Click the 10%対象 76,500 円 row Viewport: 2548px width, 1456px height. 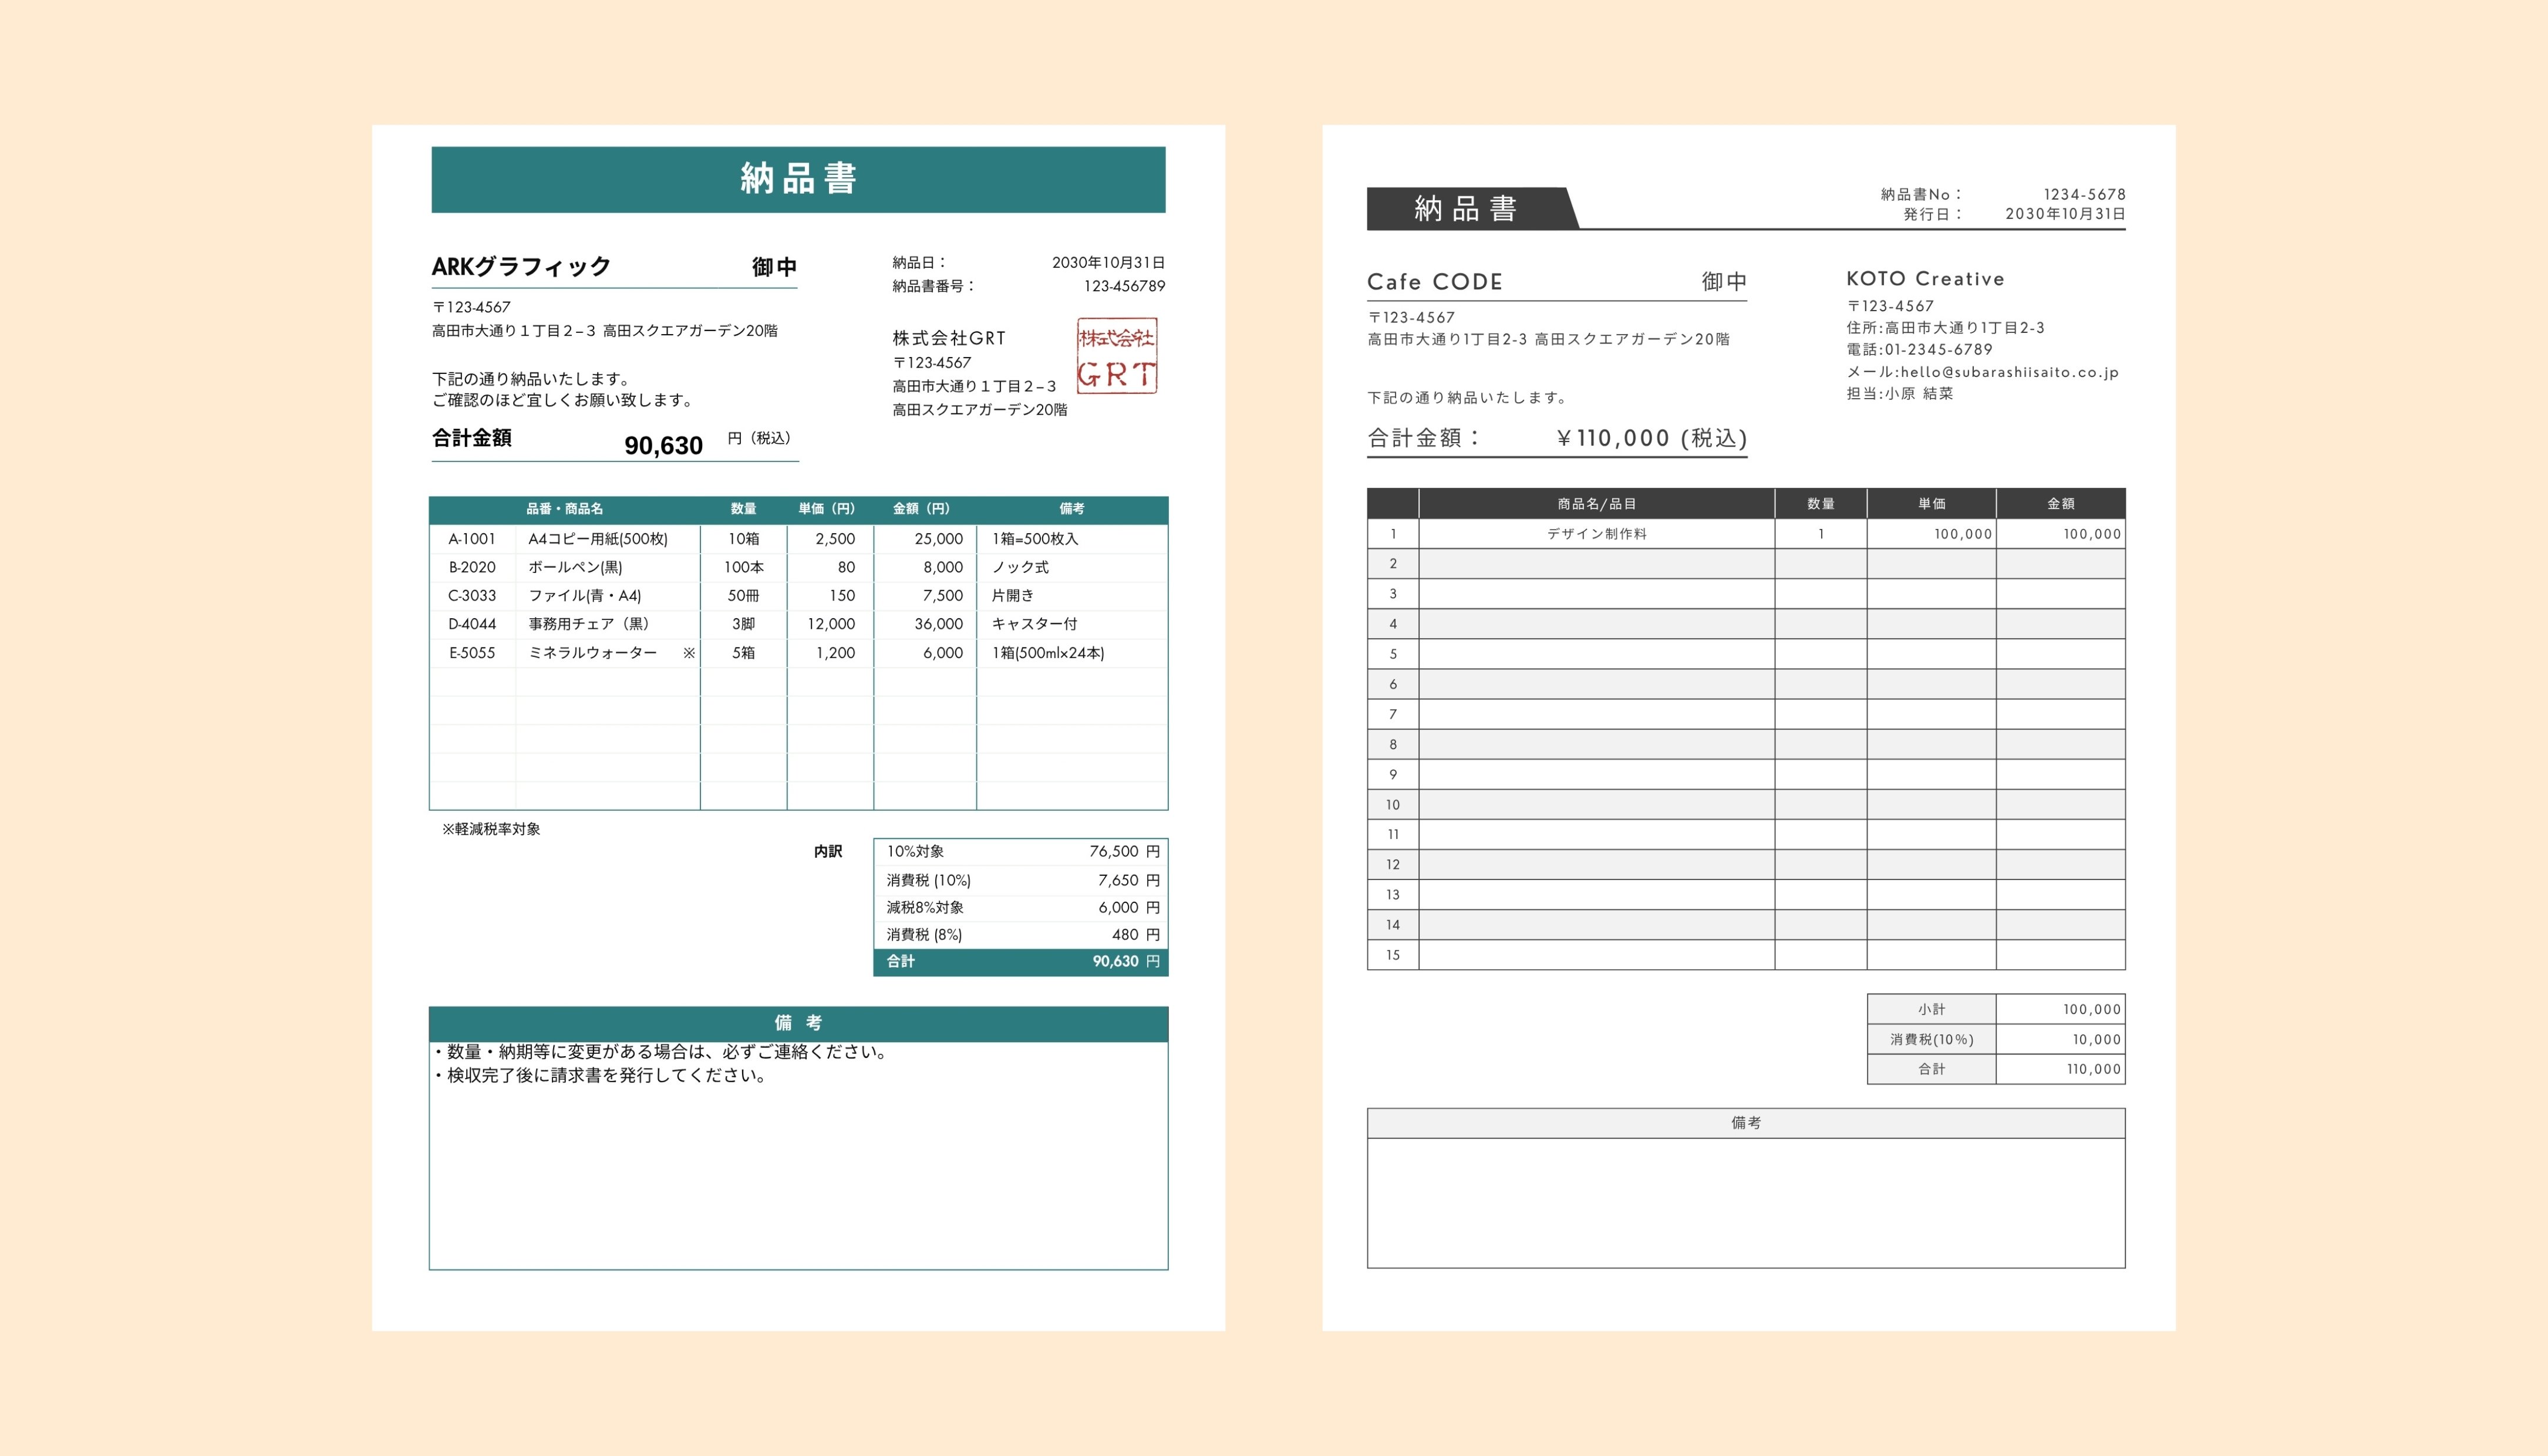pyautogui.click(x=1021, y=852)
